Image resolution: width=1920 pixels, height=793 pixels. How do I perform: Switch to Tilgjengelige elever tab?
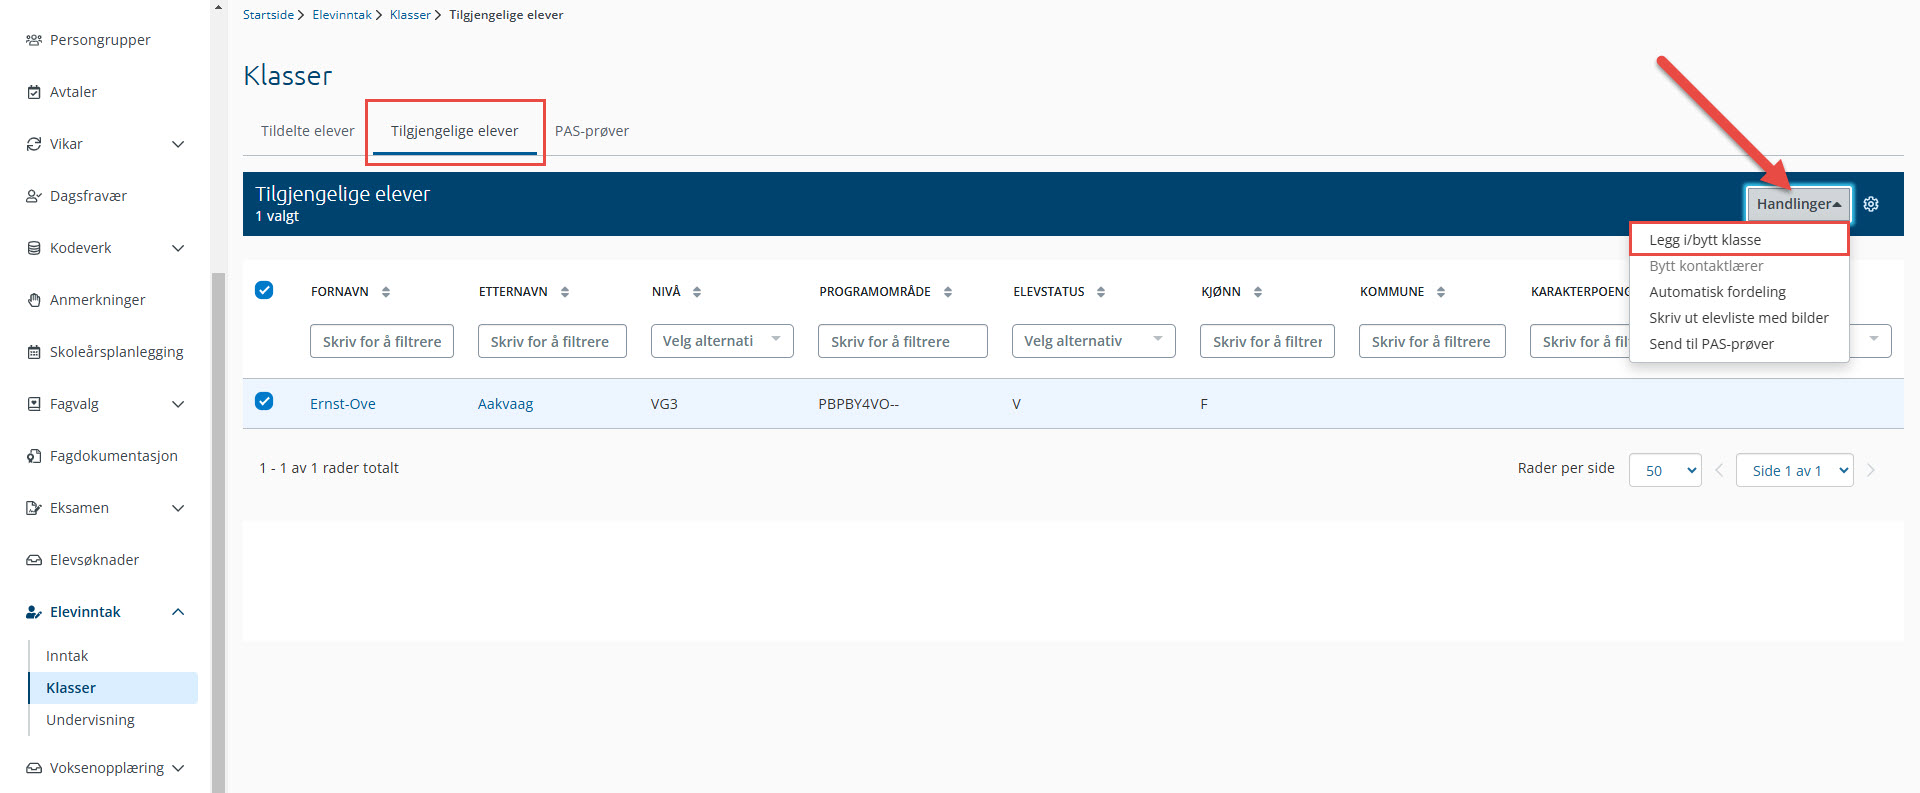coord(455,131)
